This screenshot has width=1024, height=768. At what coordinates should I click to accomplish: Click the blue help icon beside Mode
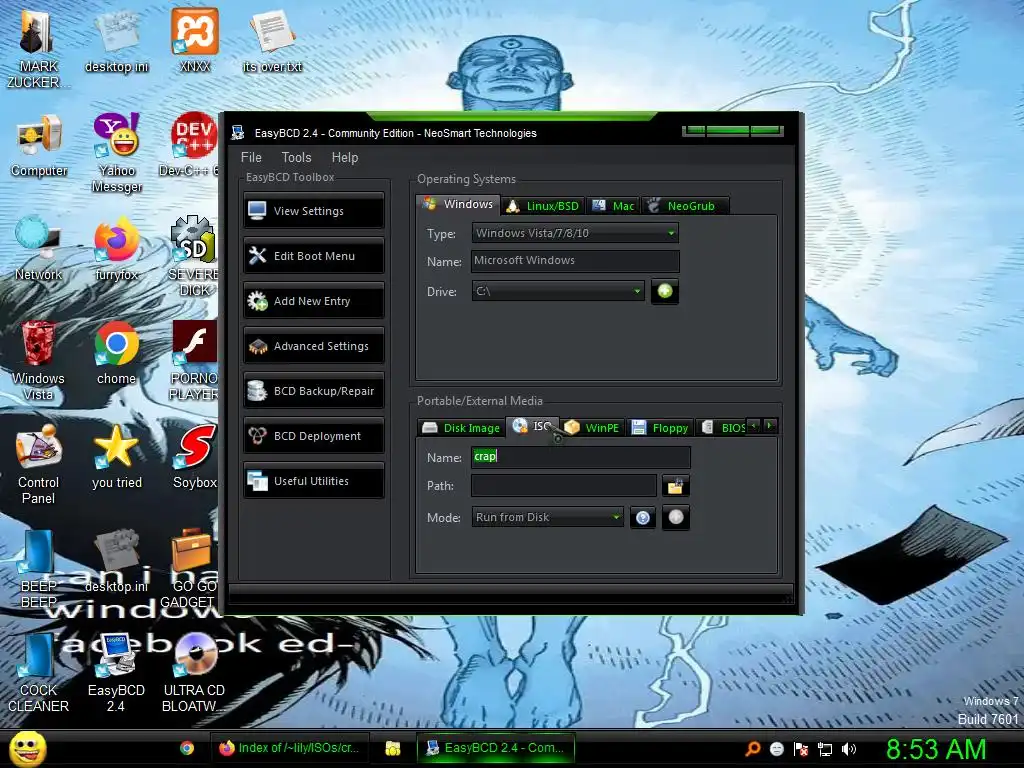pos(643,518)
